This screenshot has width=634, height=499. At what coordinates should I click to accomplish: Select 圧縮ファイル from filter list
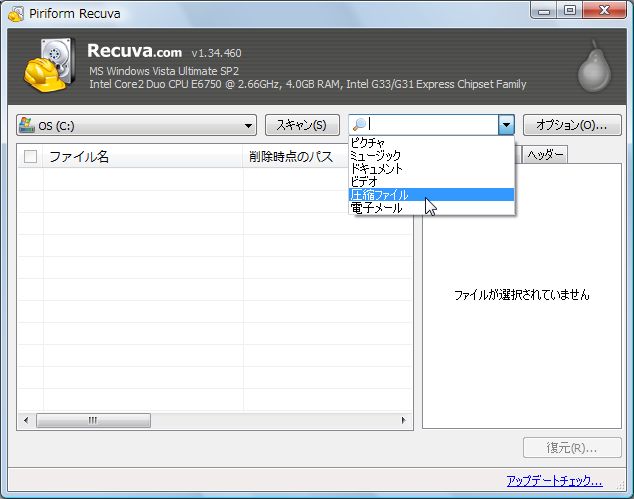tap(431, 195)
